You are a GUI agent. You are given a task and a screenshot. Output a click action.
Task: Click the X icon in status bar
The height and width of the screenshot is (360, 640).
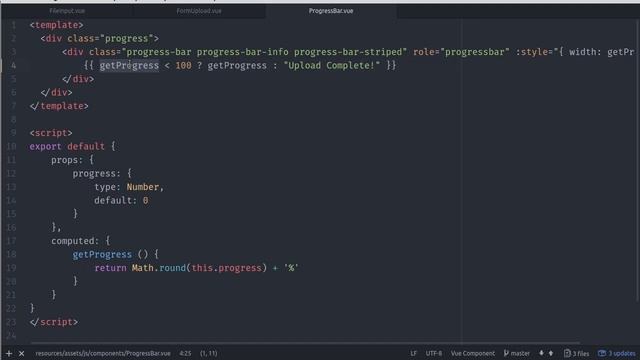click(22, 353)
